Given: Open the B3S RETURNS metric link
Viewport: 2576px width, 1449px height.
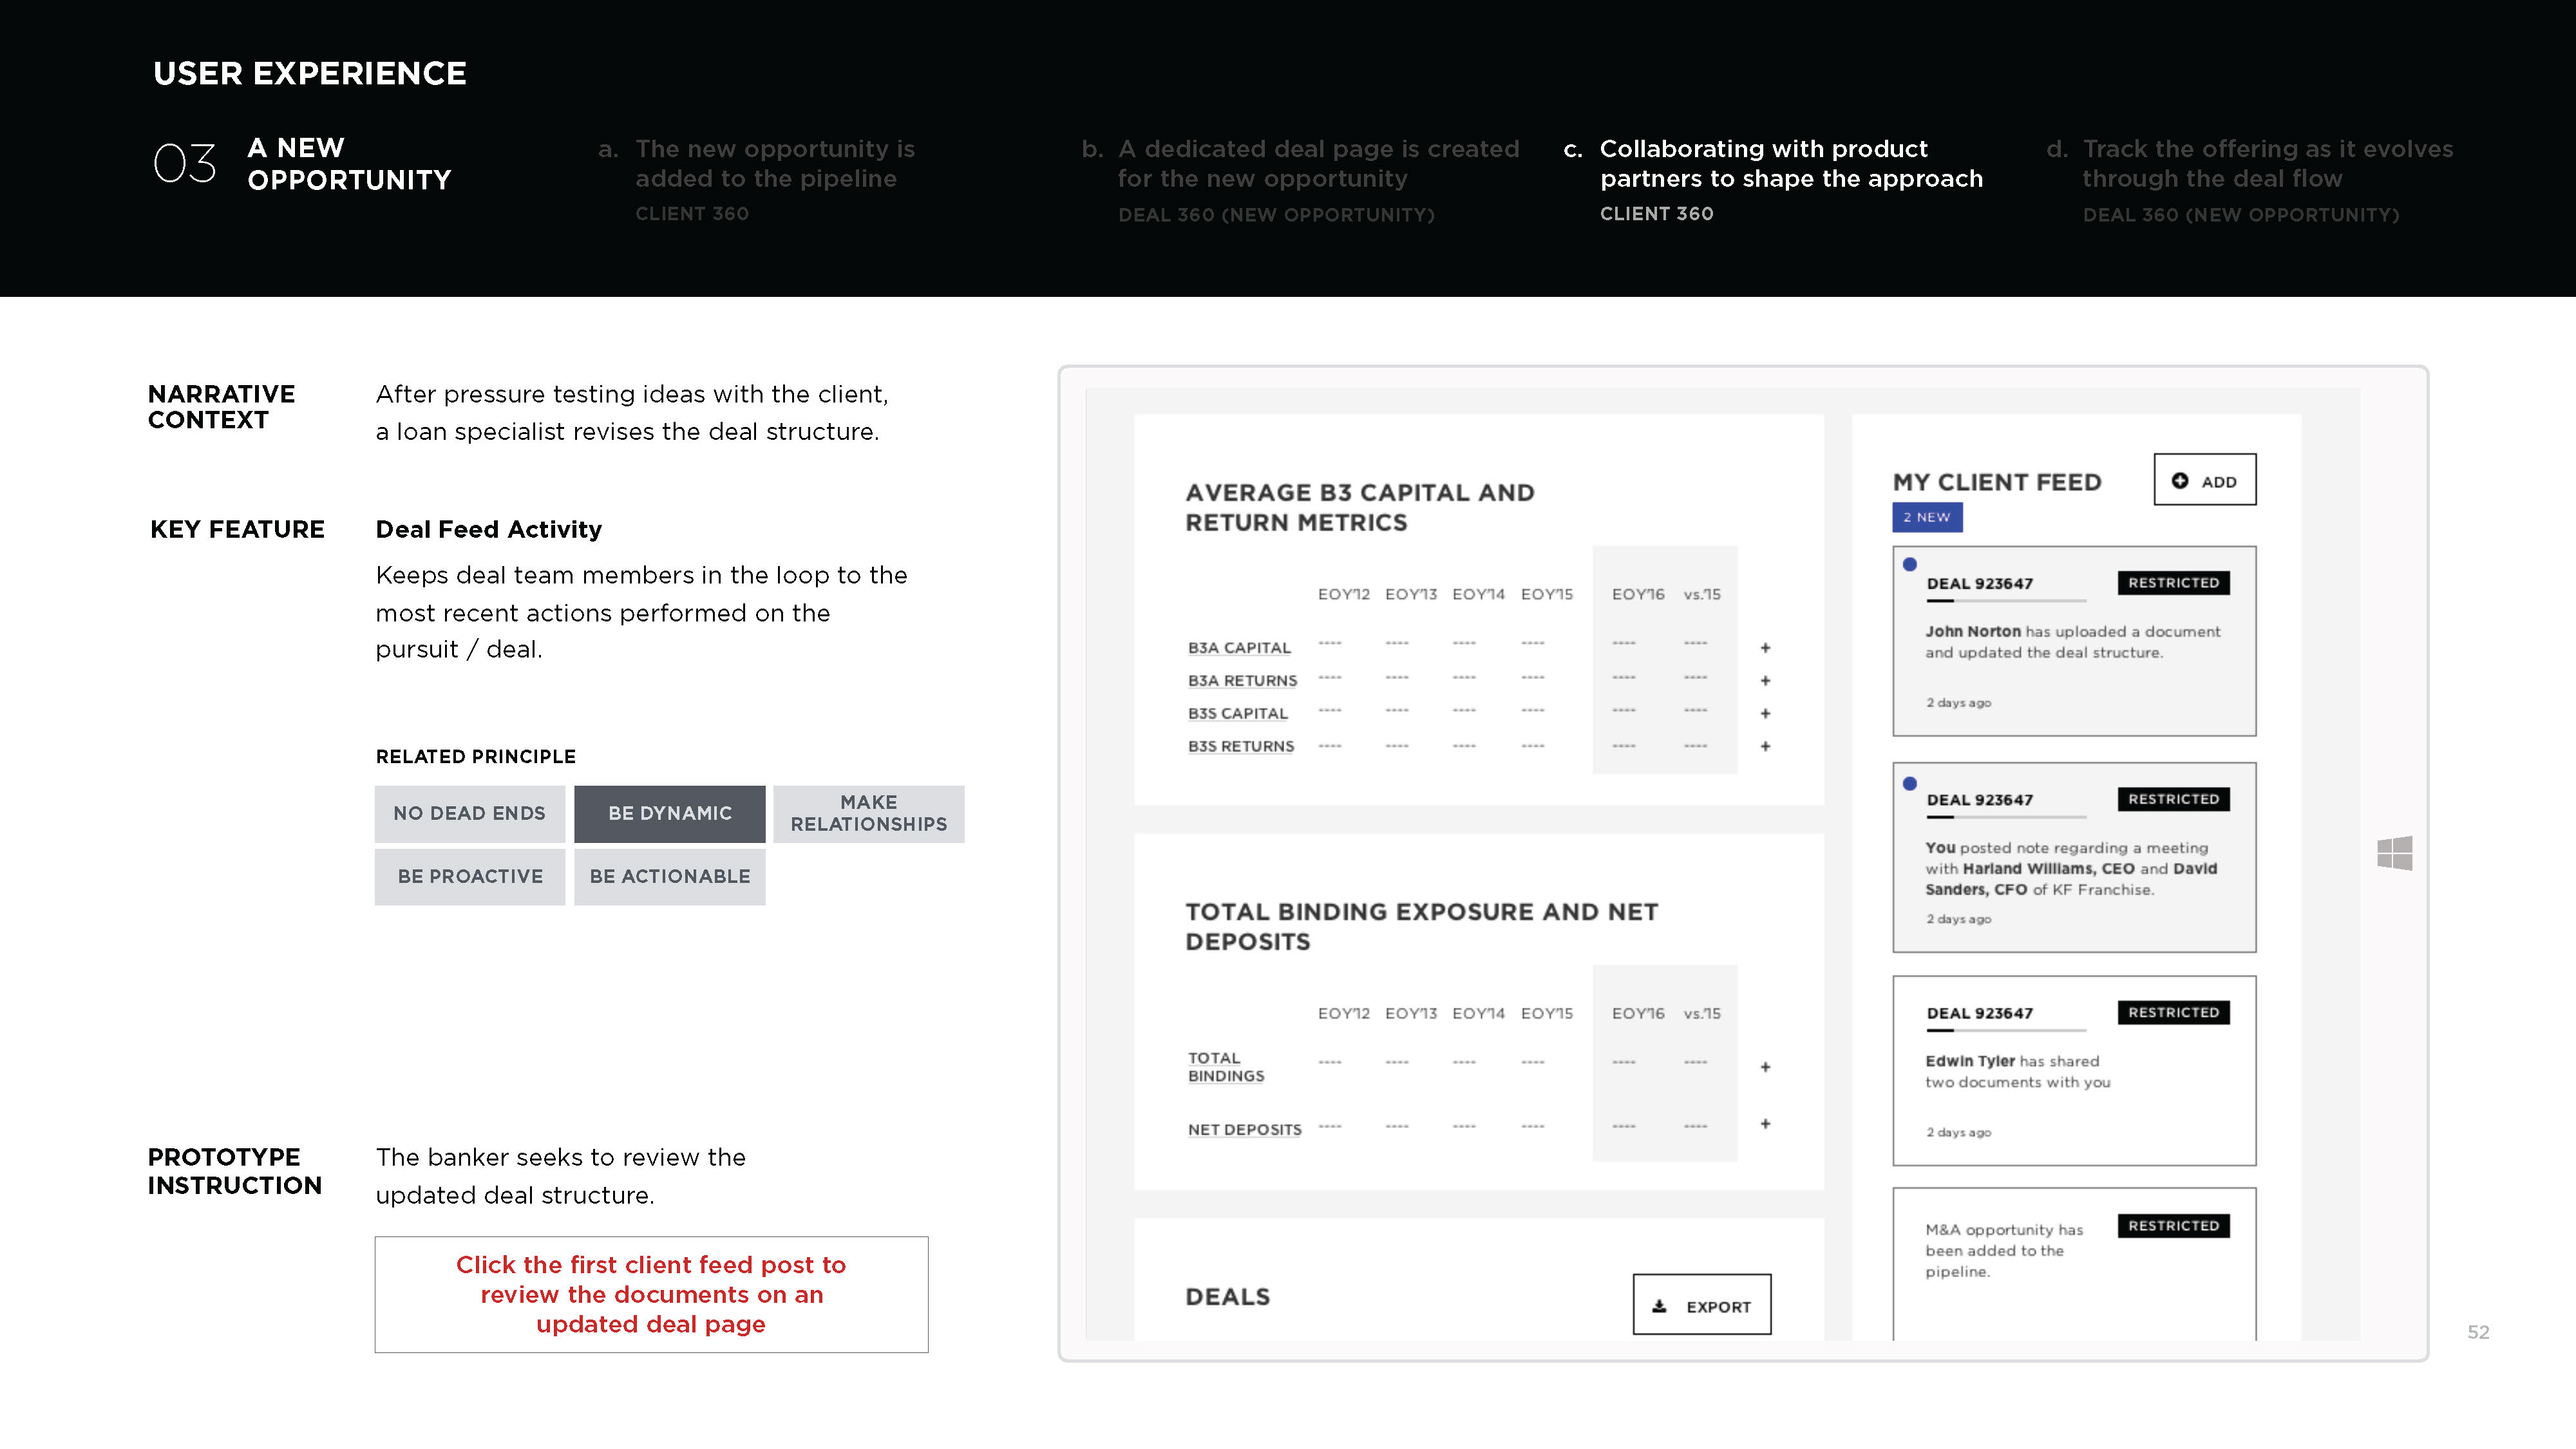Looking at the screenshot, I should pyautogui.click(x=1241, y=747).
